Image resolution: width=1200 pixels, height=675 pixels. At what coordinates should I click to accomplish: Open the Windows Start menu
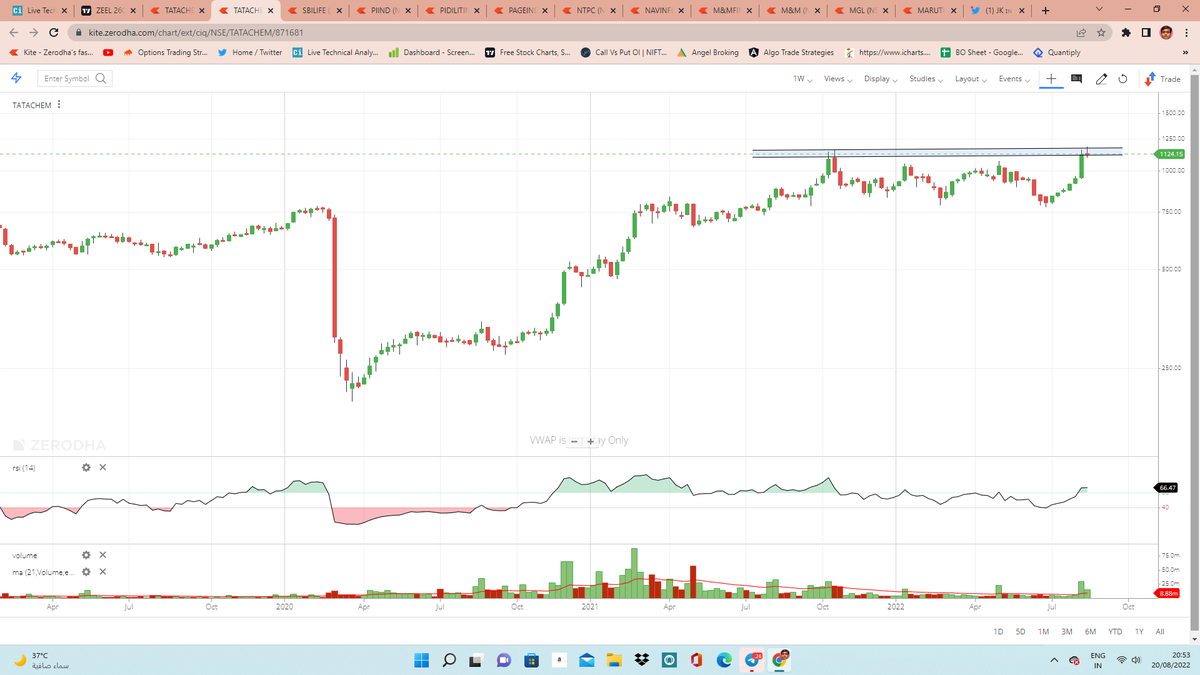pos(421,660)
